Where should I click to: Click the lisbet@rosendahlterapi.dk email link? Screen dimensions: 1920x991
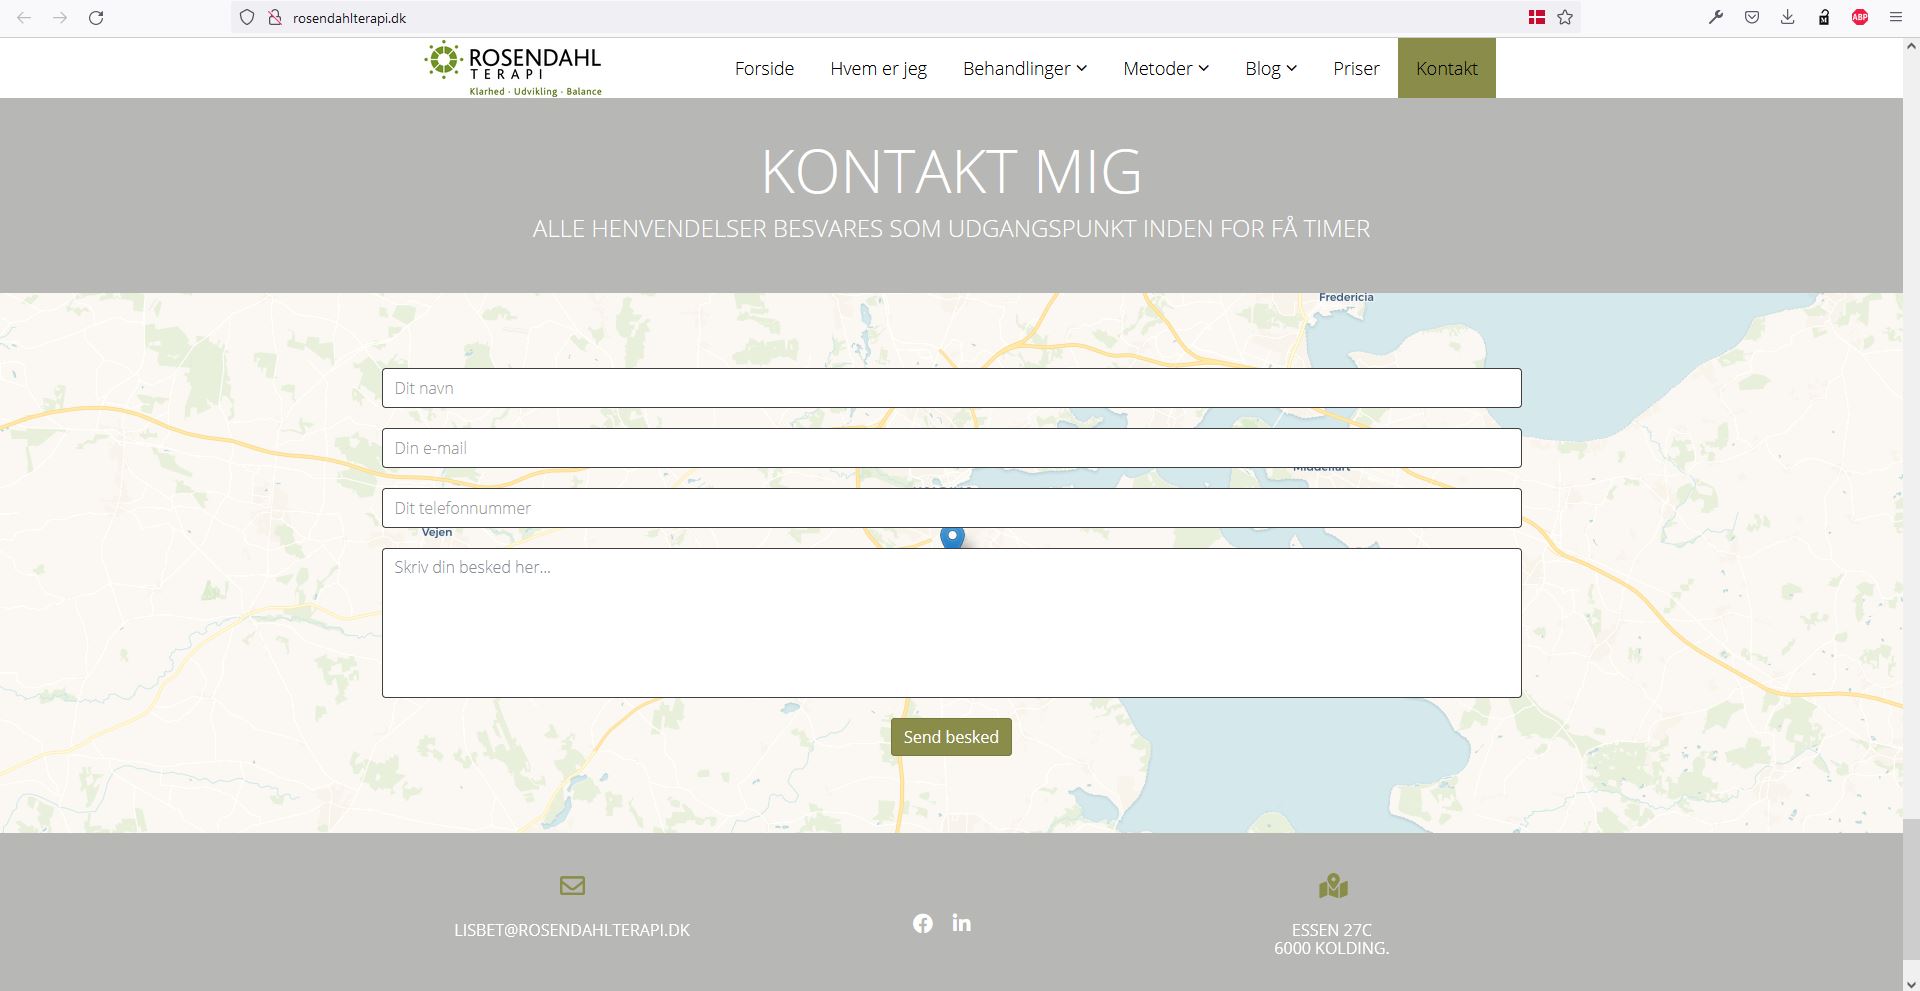tap(572, 930)
